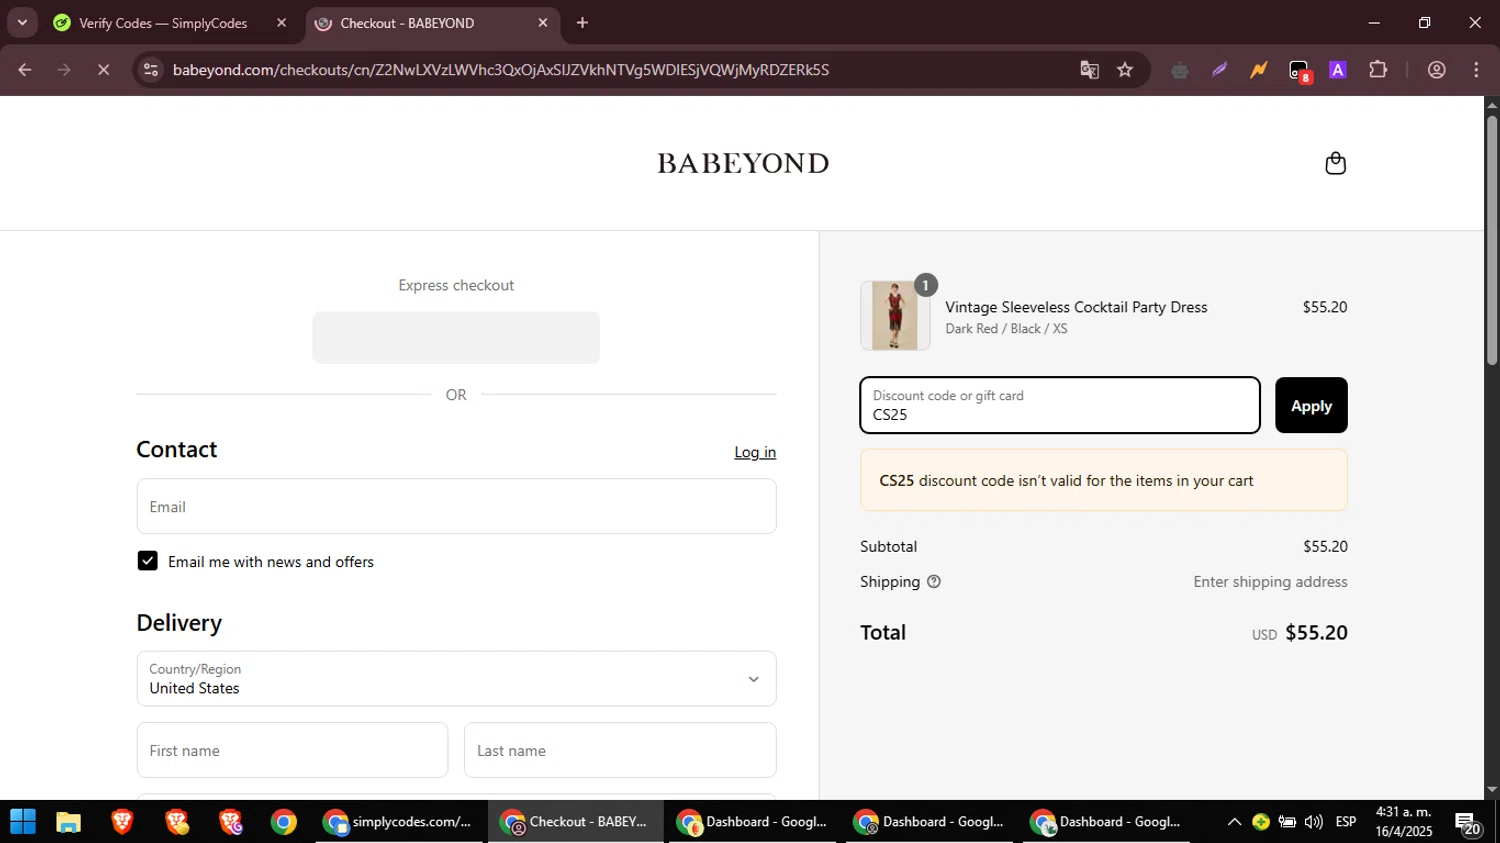Open the Chrome profile avatar icon
The width and height of the screenshot is (1500, 843).
click(1437, 70)
